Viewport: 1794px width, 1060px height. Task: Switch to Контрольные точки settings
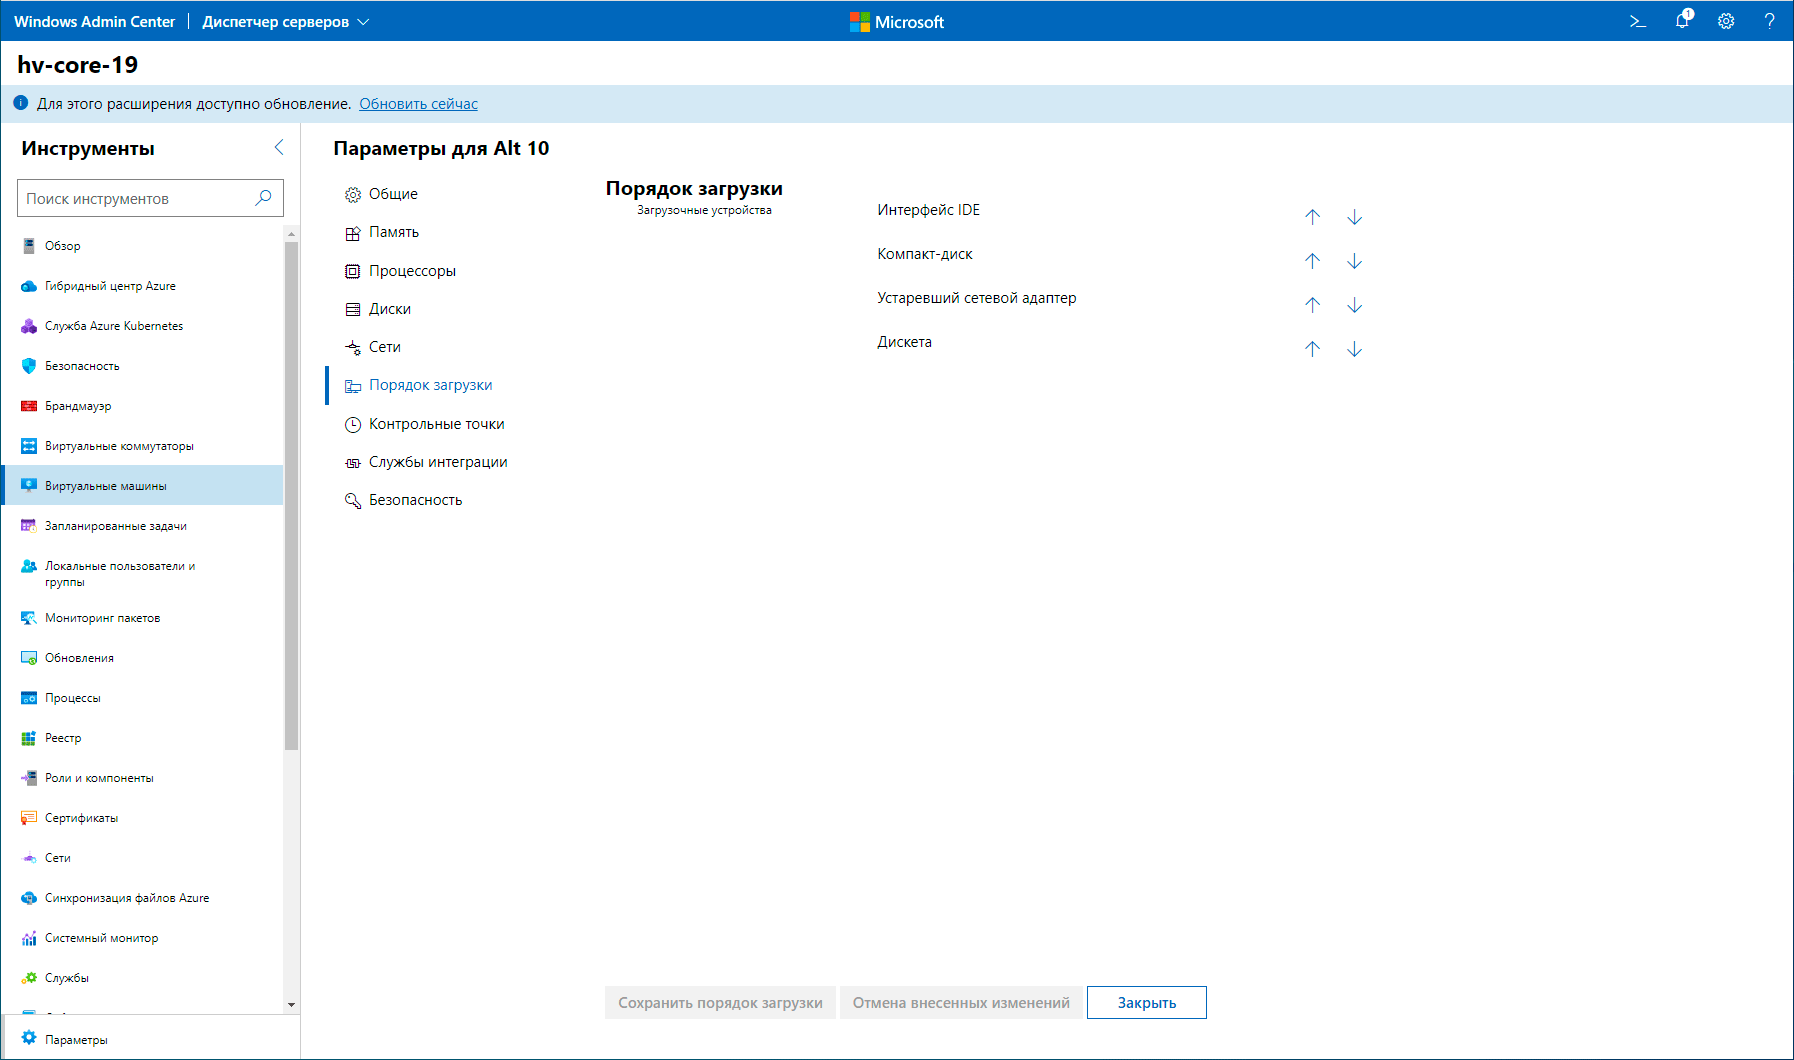pos(436,424)
